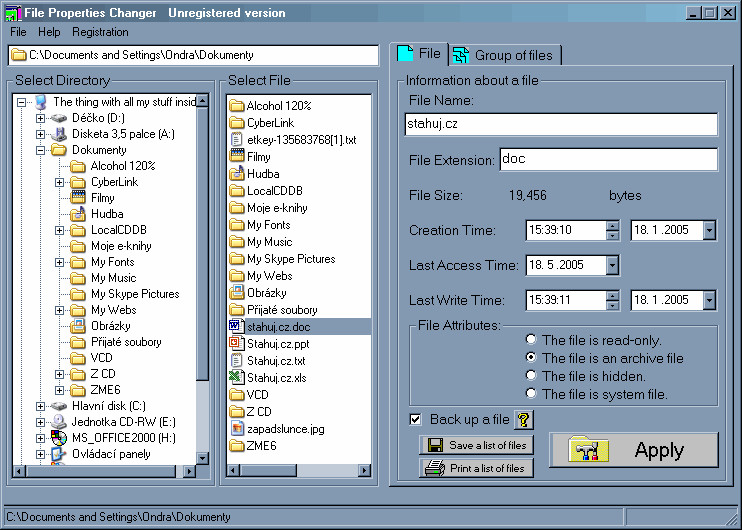Switch to the File tab
Viewport: 742px width, 530px height.
pyautogui.click(x=419, y=53)
